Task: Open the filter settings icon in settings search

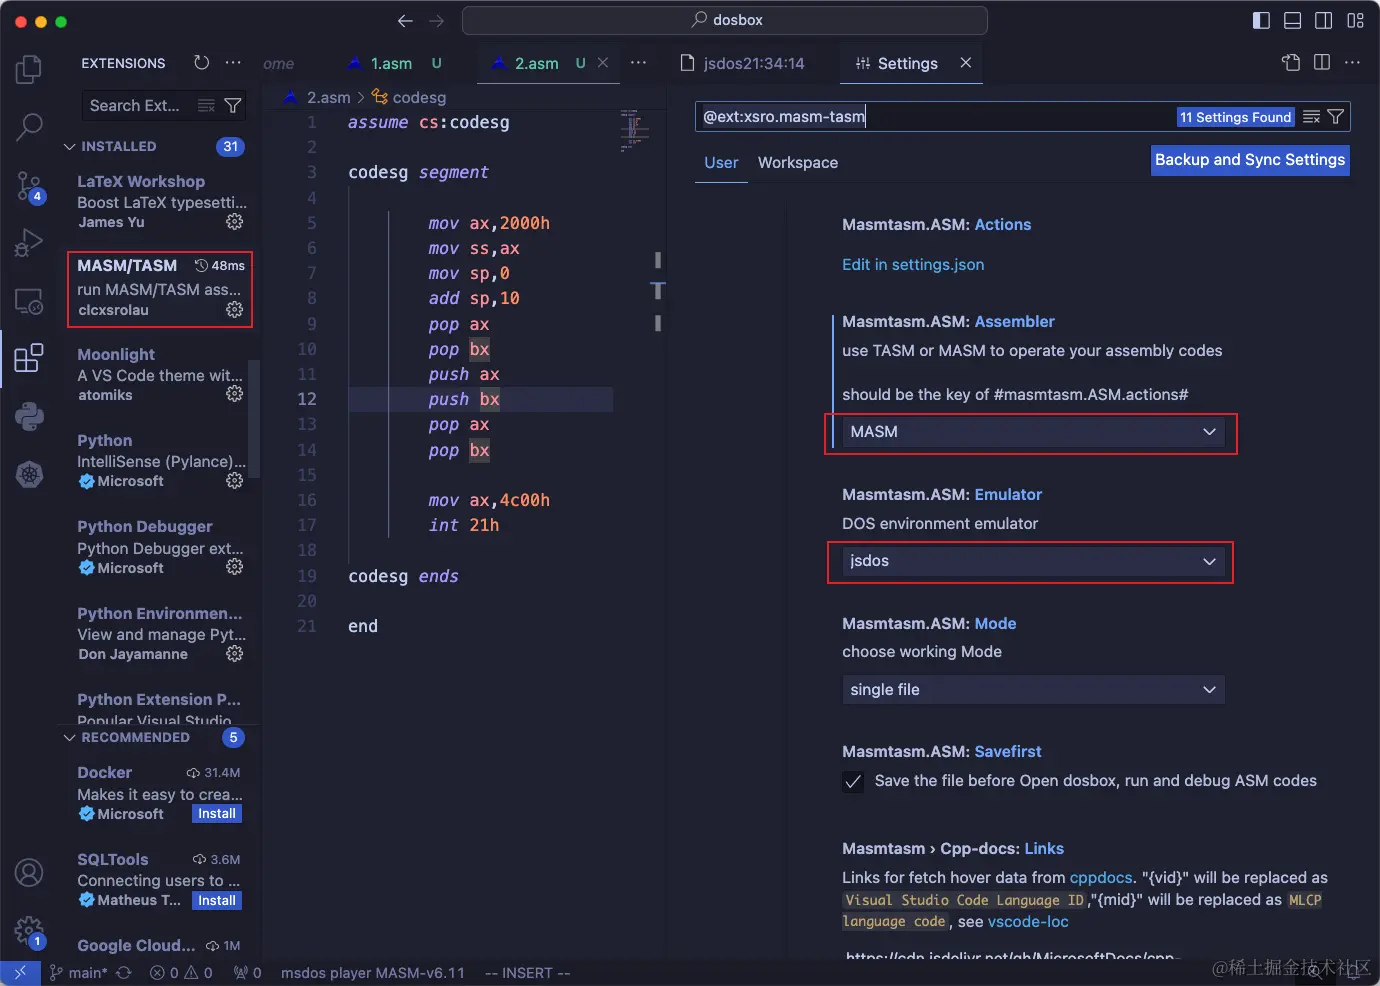Action: coord(1337,116)
